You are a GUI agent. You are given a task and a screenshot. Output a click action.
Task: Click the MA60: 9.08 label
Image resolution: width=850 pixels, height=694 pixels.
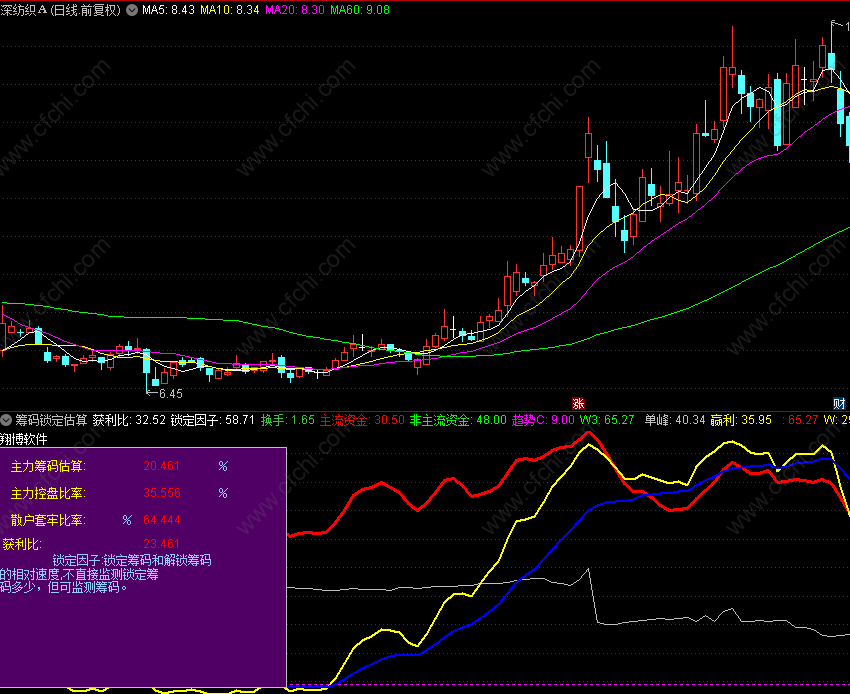pos(360,10)
